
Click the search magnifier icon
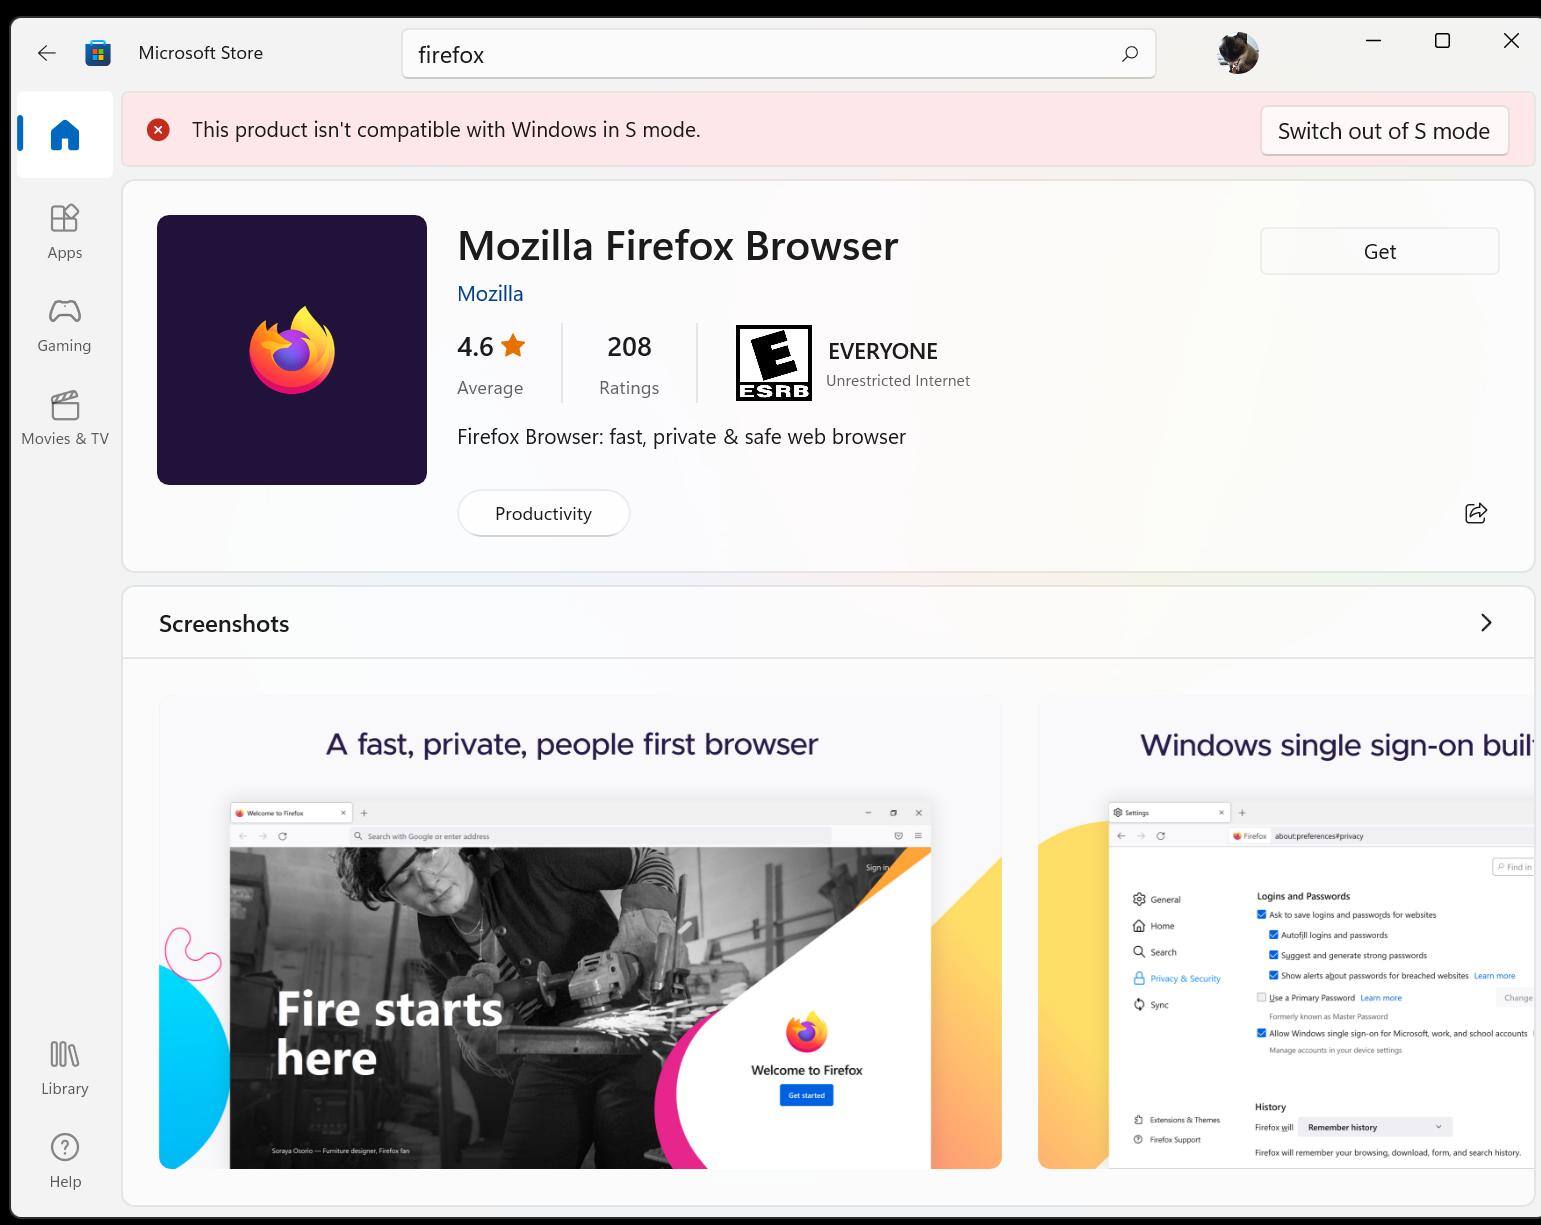[x=1130, y=54]
